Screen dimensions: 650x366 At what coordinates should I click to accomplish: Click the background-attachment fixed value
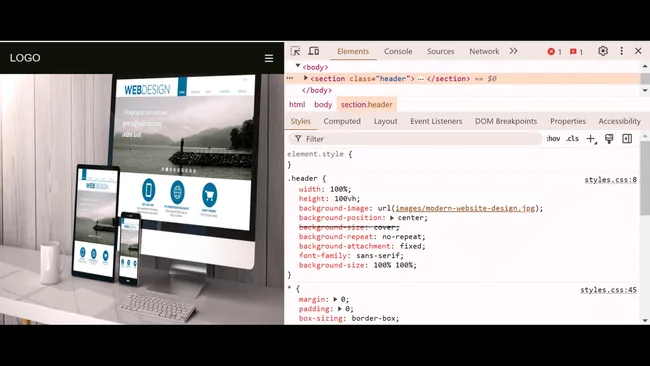coord(410,246)
